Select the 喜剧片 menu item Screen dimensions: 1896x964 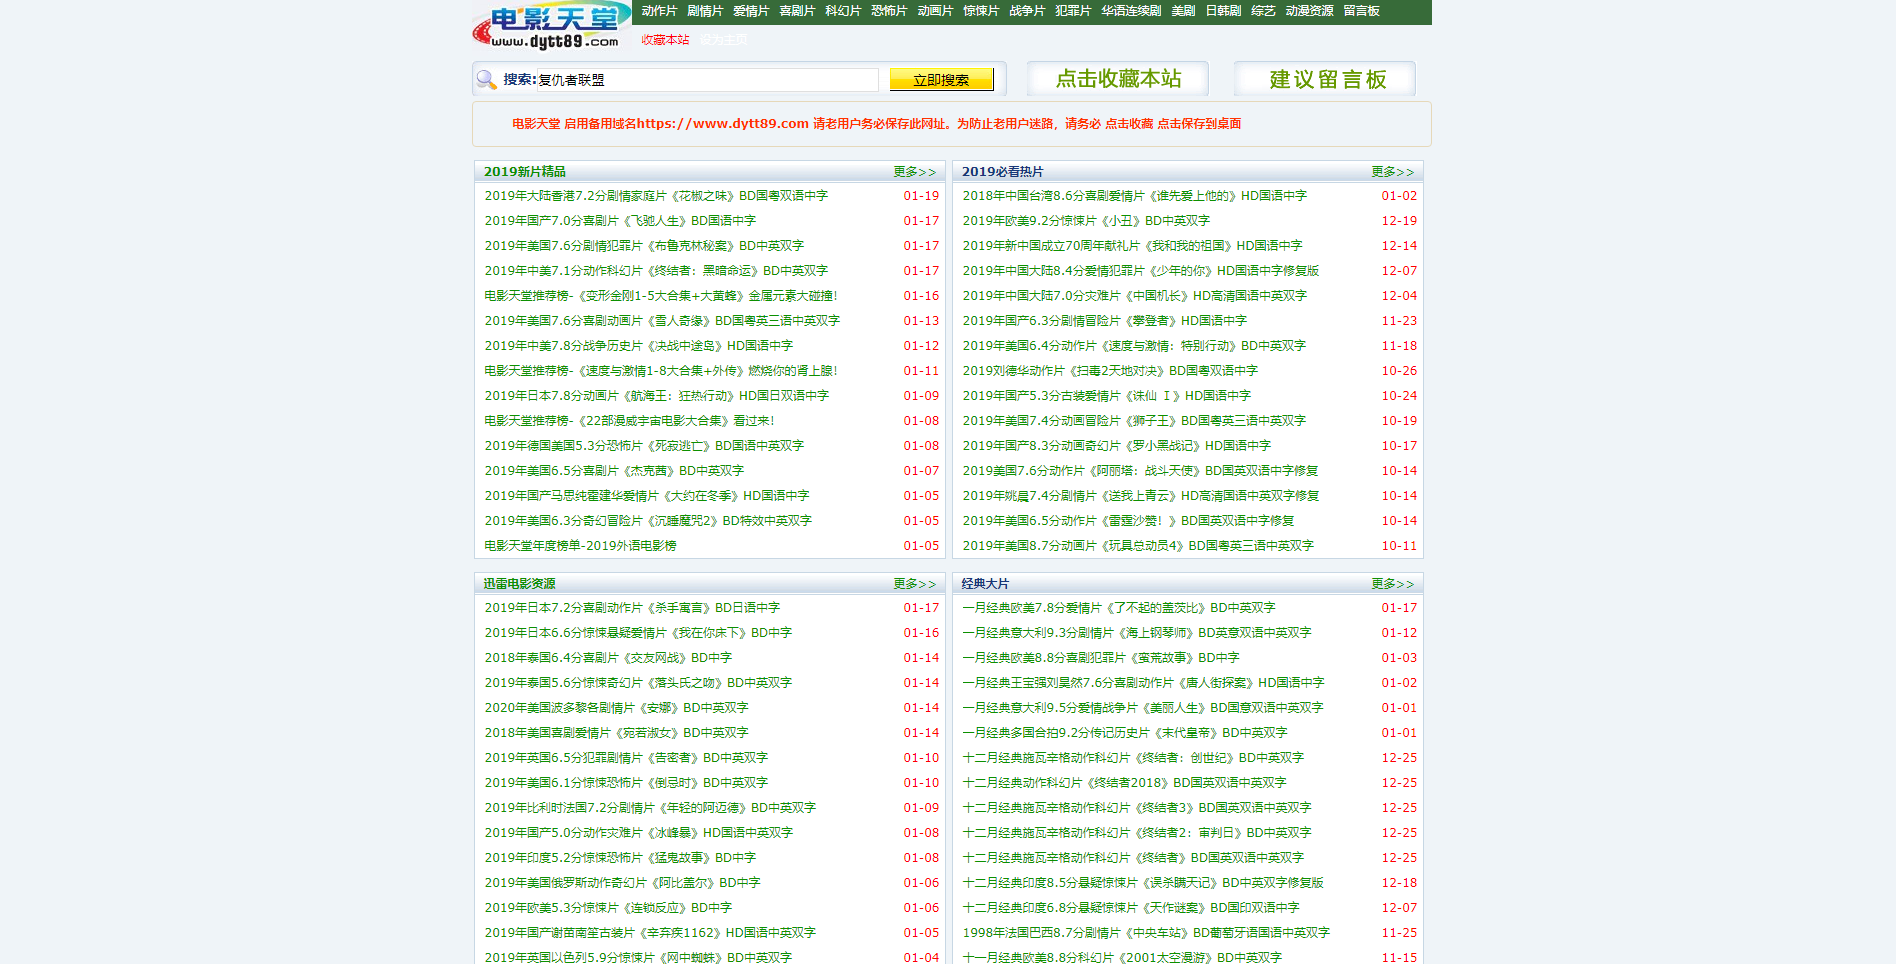pos(797,11)
